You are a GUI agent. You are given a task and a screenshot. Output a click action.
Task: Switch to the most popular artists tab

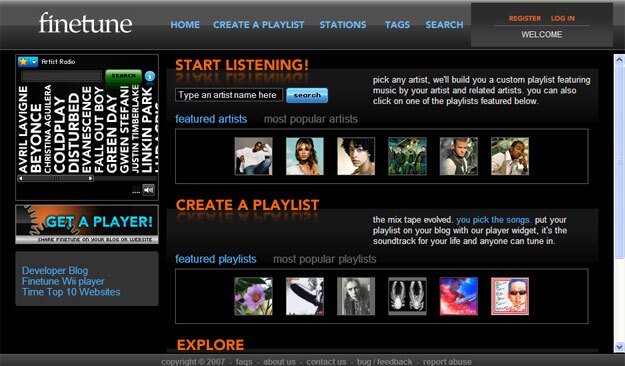click(311, 119)
